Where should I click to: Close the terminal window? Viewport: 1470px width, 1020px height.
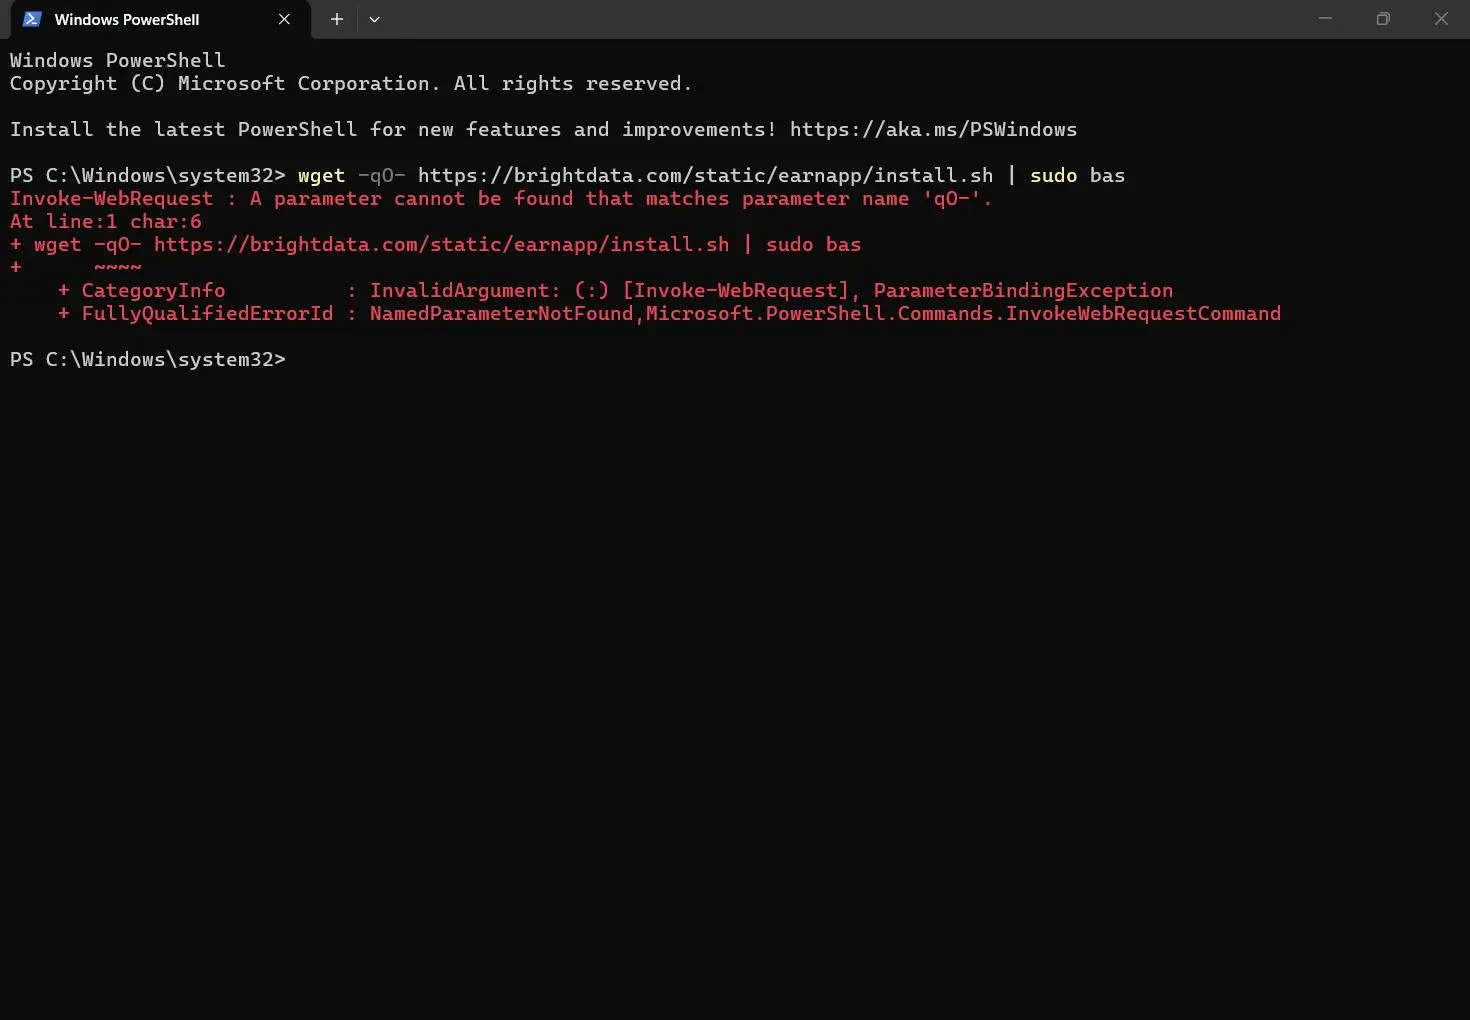click(1441, 19)
